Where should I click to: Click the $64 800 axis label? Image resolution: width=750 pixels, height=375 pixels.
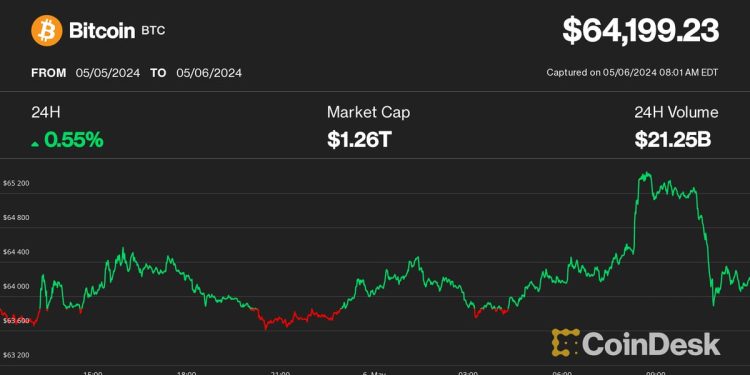16,218
